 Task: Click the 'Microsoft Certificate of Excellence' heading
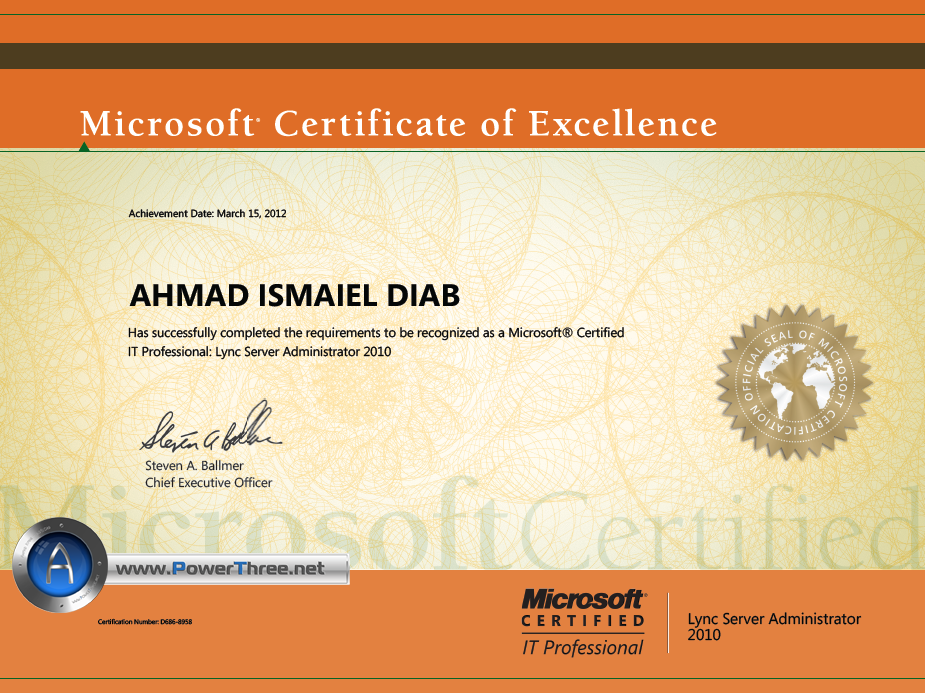pos(398,123)
